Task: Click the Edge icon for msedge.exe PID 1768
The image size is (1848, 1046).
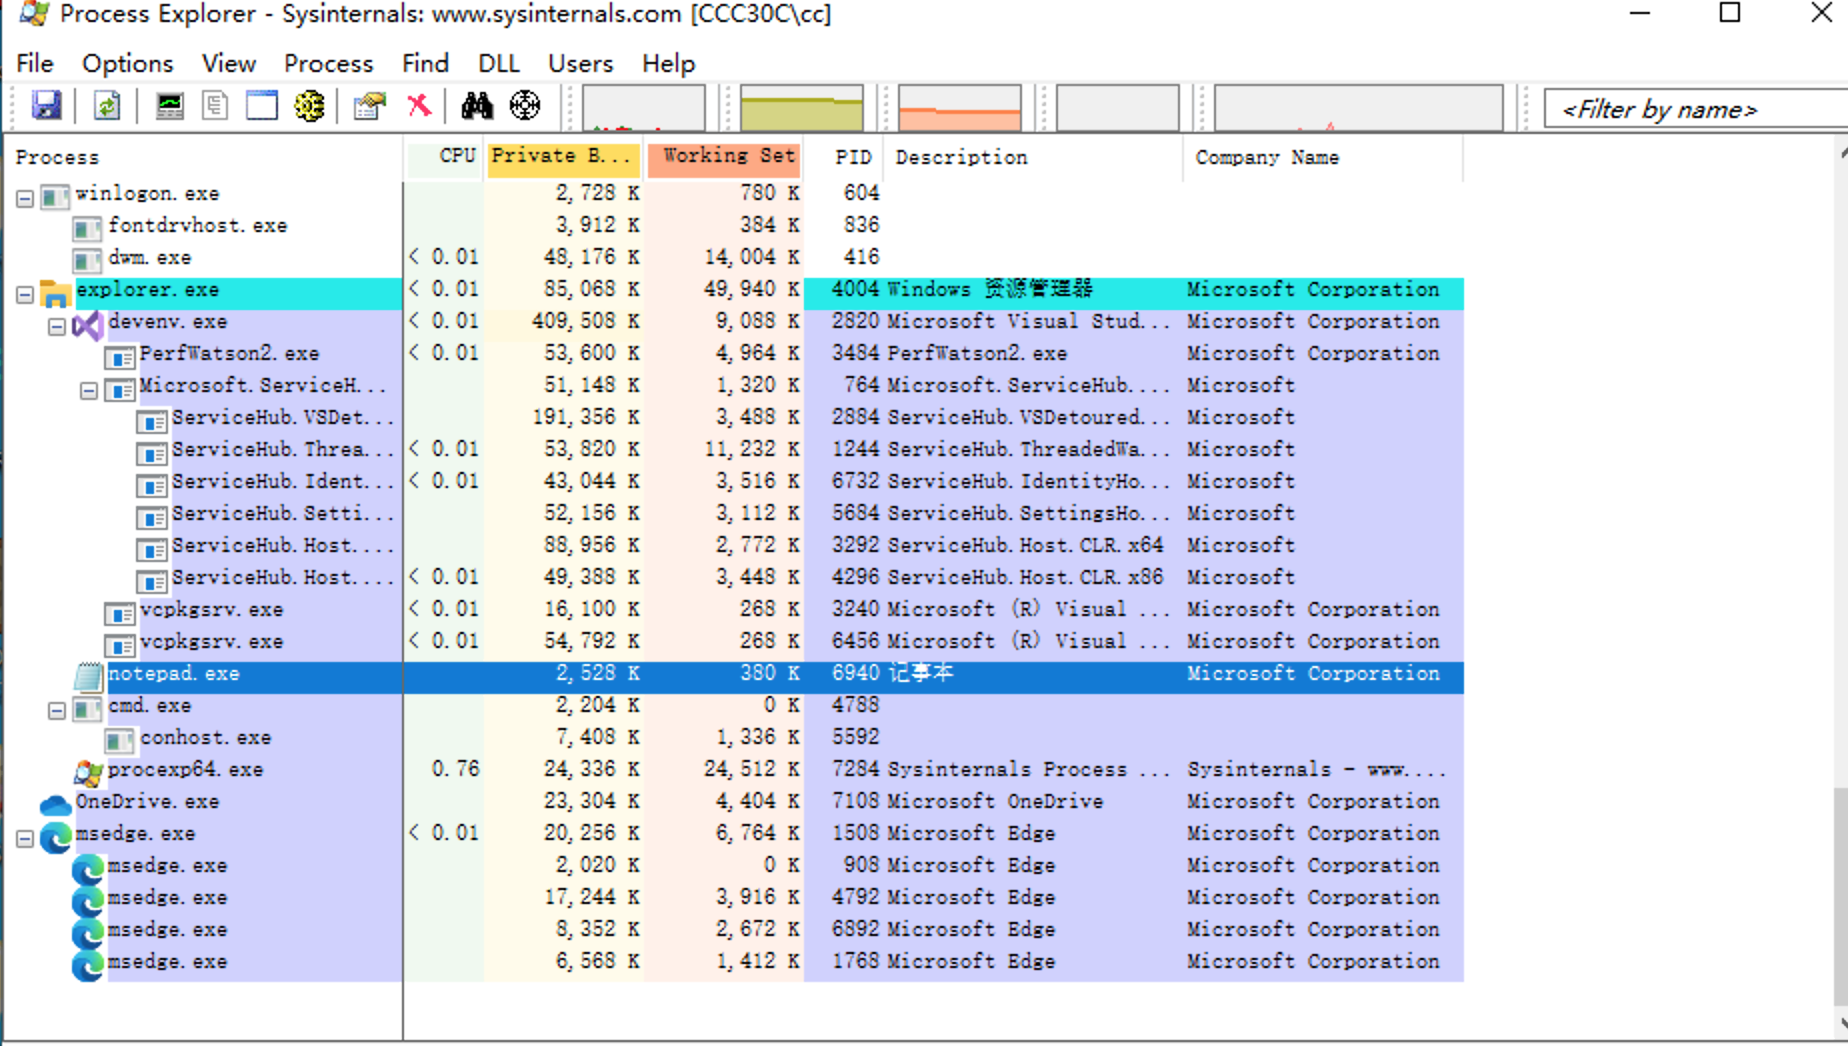Action: tap(88, 963)
